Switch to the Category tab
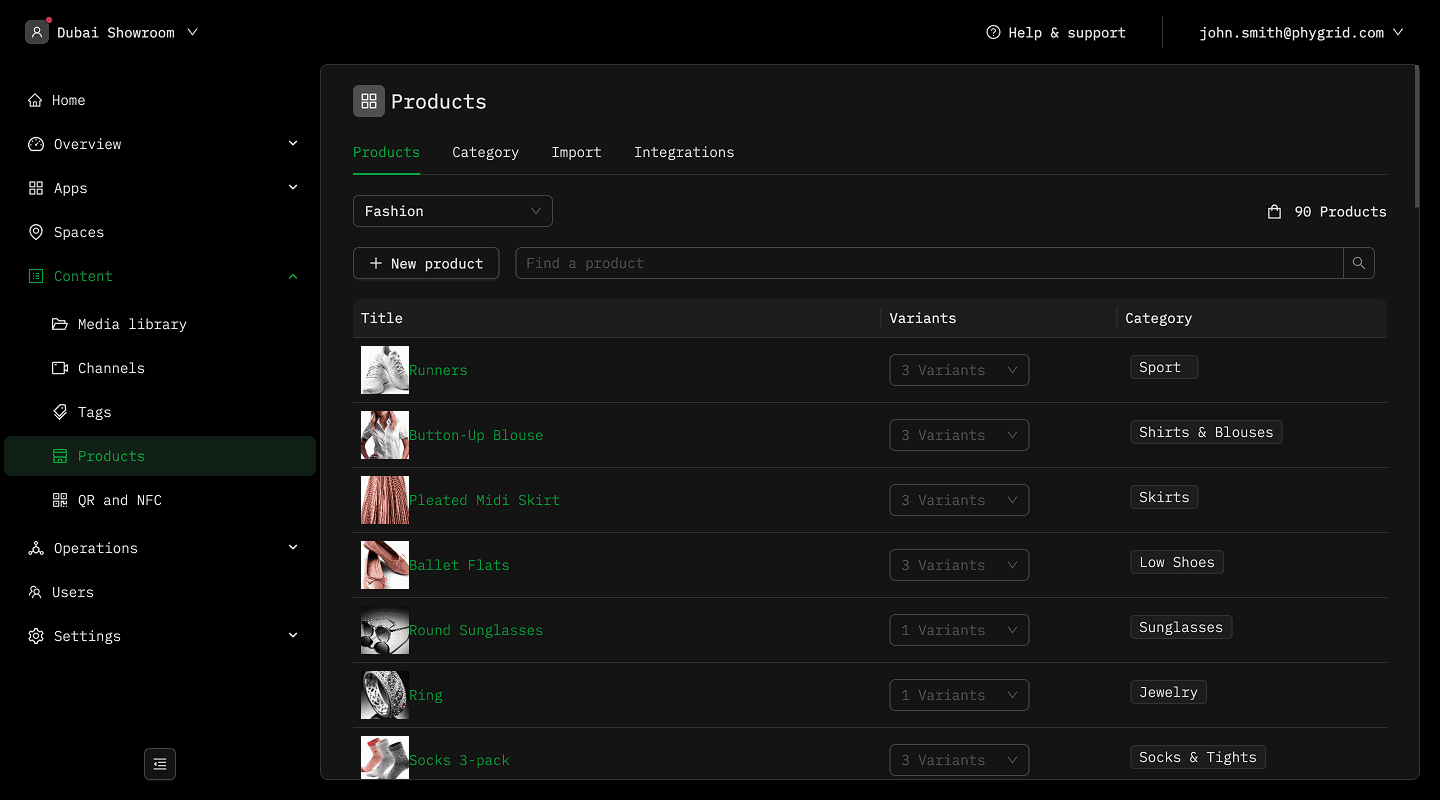Screen dimensions: 1440x800 point(485,153)
